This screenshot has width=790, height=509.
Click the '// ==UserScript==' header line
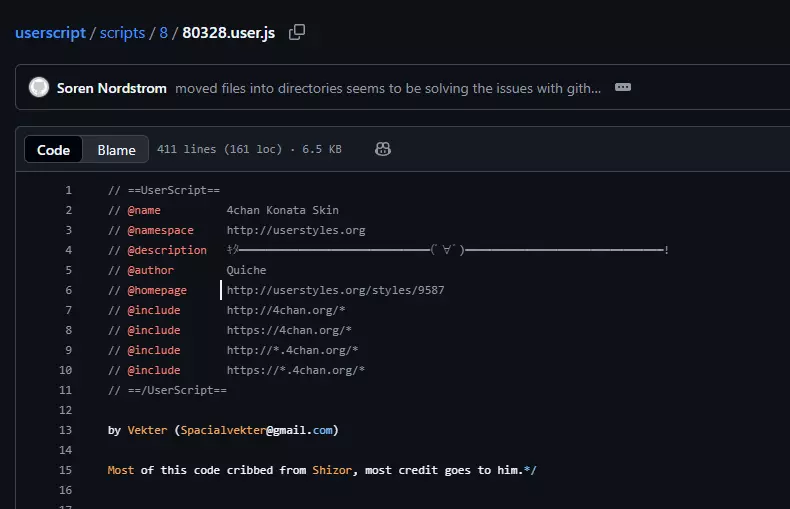tap(164, 190)
